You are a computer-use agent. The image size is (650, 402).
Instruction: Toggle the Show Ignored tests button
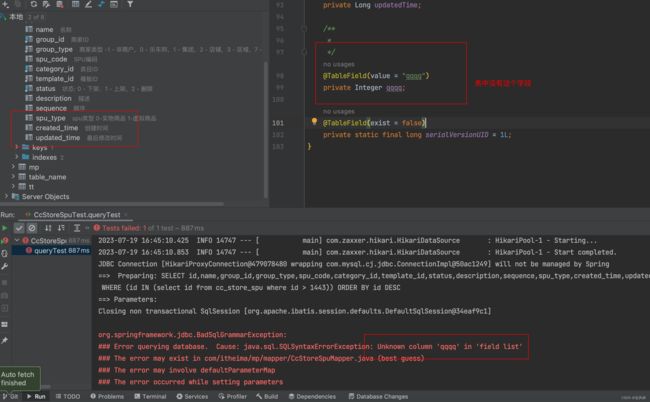point(33,228)
